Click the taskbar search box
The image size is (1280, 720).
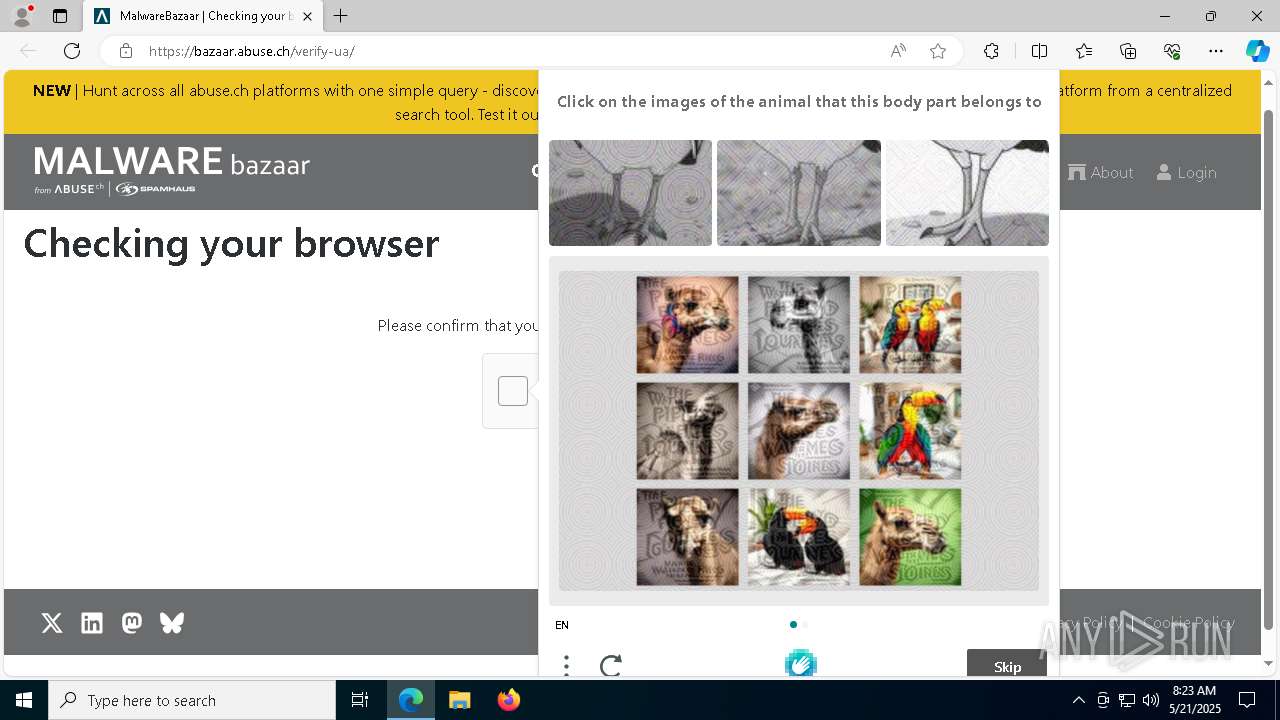(192, 700)
